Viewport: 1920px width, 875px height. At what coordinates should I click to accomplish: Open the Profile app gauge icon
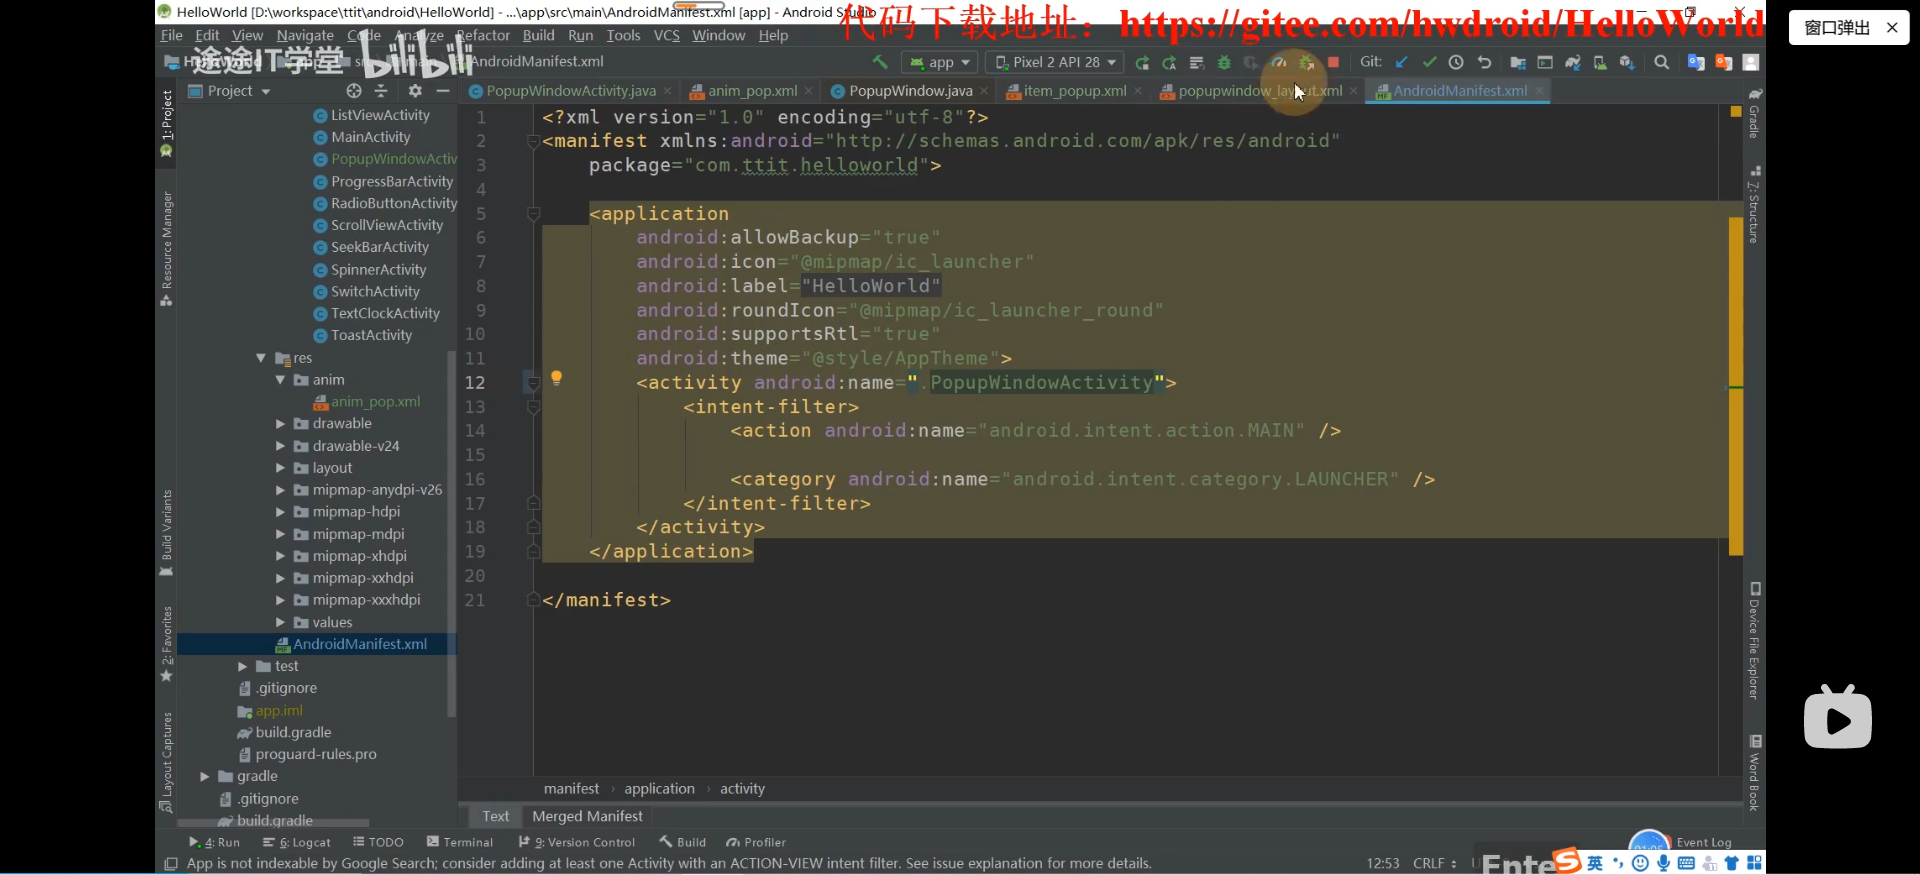coord(1279,62)
